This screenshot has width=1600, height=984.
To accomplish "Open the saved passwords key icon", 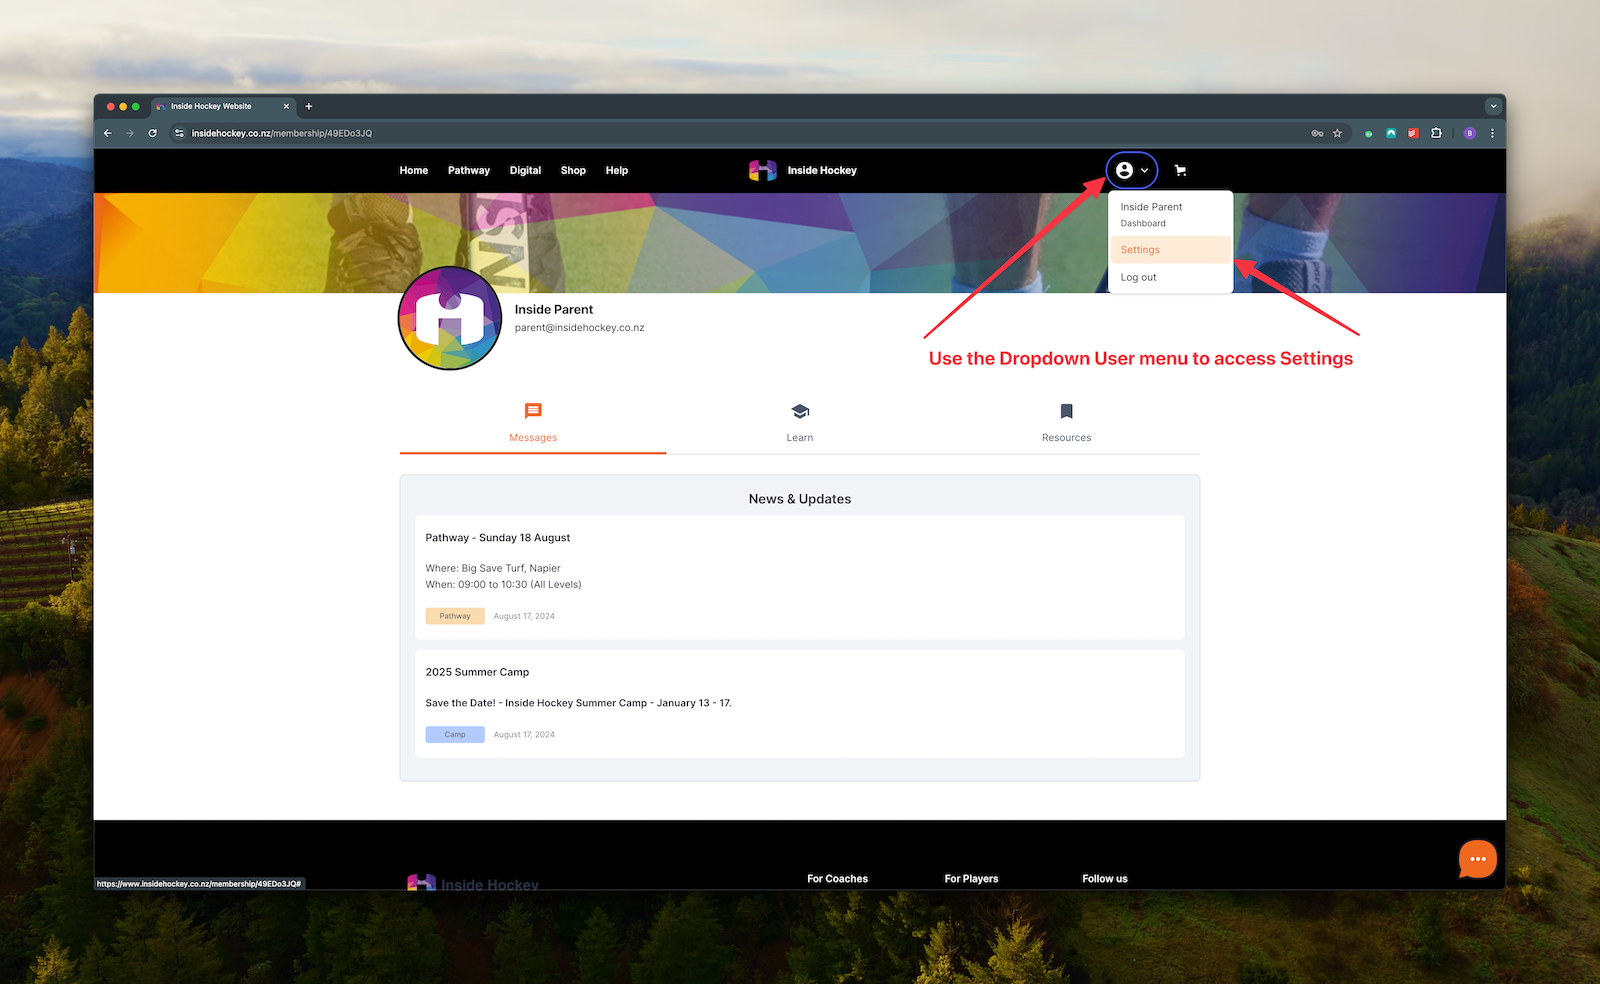I will (1317, 133).
